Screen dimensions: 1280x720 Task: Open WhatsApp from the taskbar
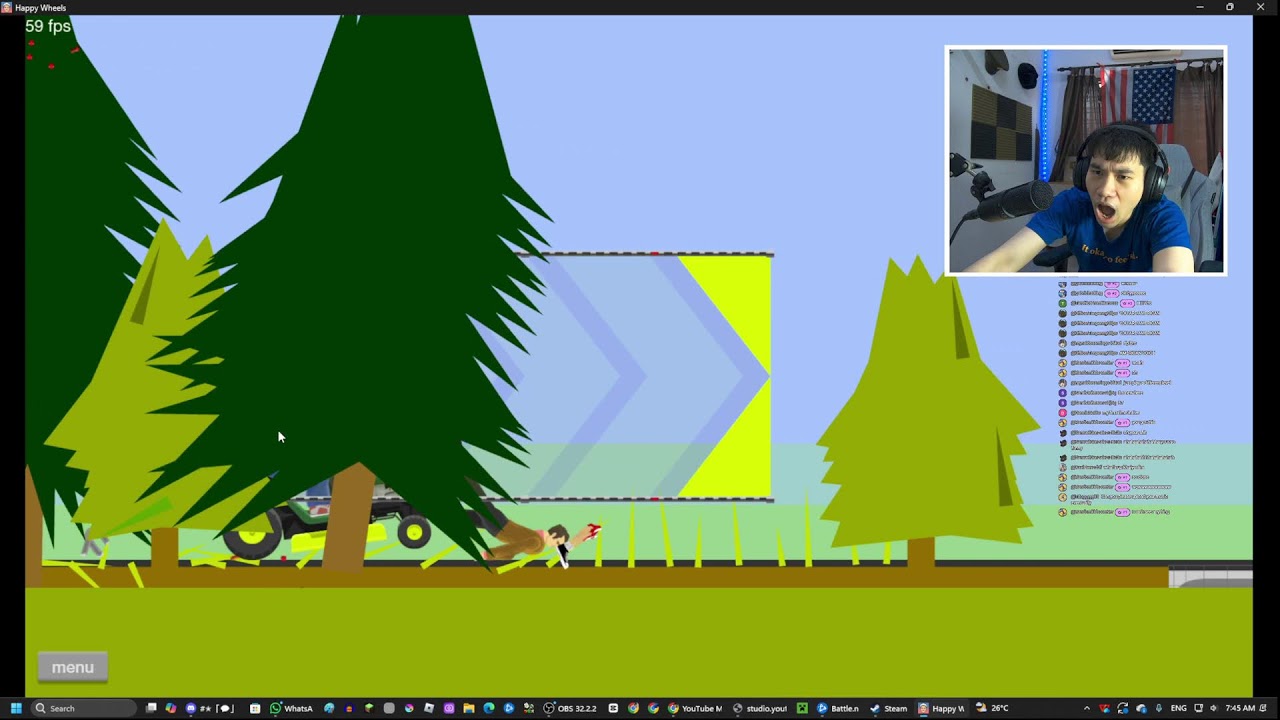tap(291, 708)
